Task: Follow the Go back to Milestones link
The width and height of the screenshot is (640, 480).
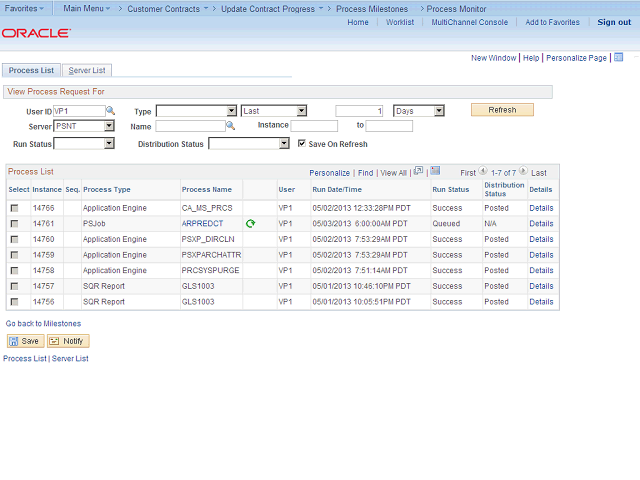Action: [43, 324]
